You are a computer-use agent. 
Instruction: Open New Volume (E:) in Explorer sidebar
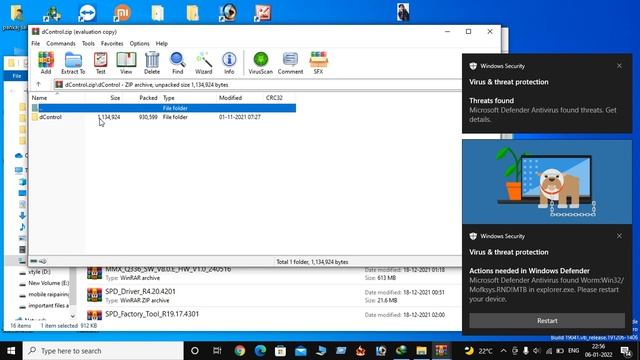tap(49, 283)
